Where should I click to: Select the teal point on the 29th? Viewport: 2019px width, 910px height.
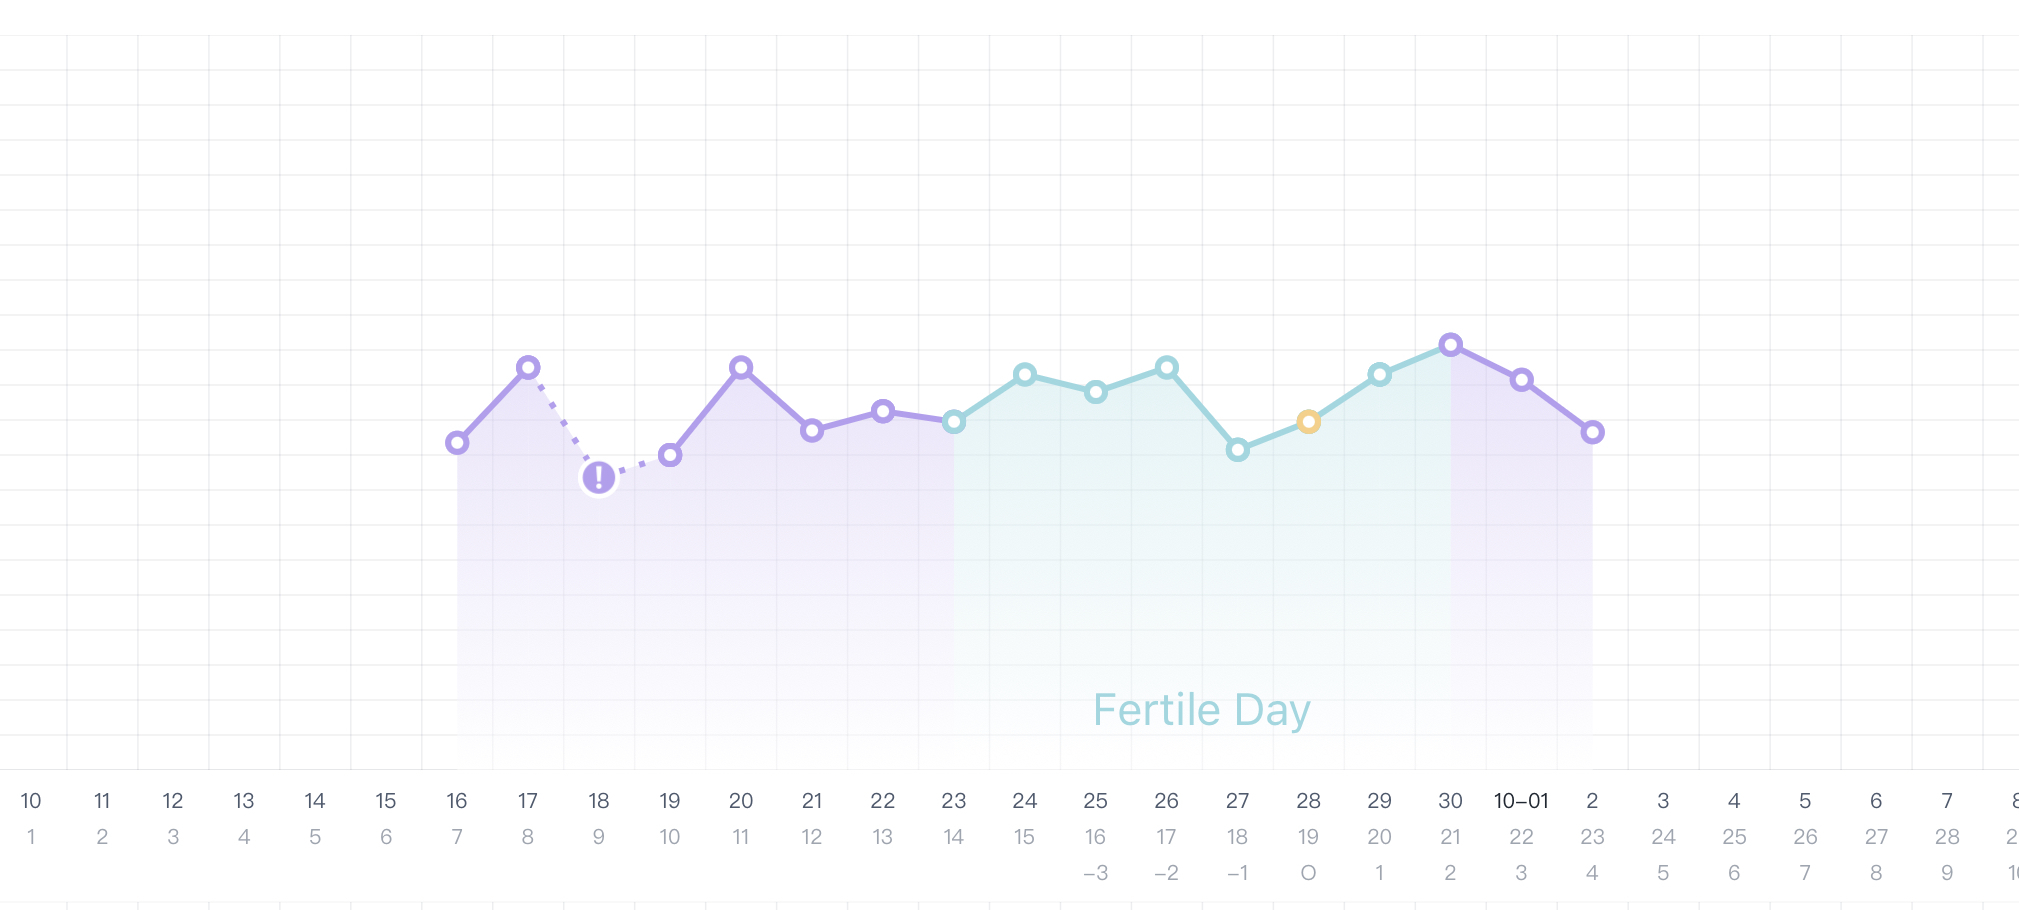click(1379, 375)
